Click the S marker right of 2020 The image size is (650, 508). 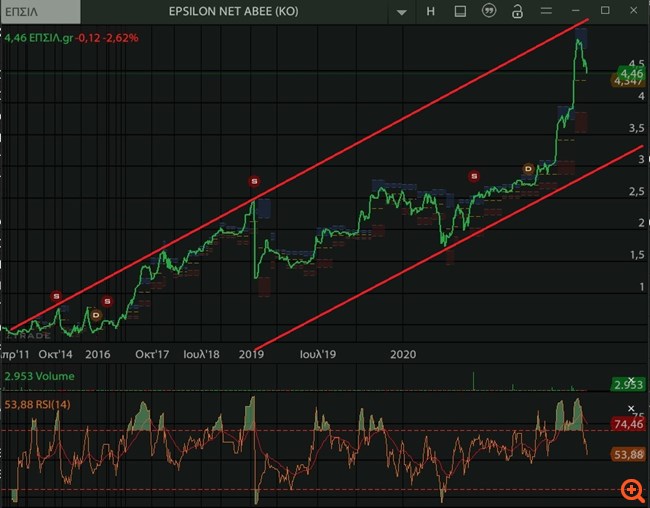point(474,176)
